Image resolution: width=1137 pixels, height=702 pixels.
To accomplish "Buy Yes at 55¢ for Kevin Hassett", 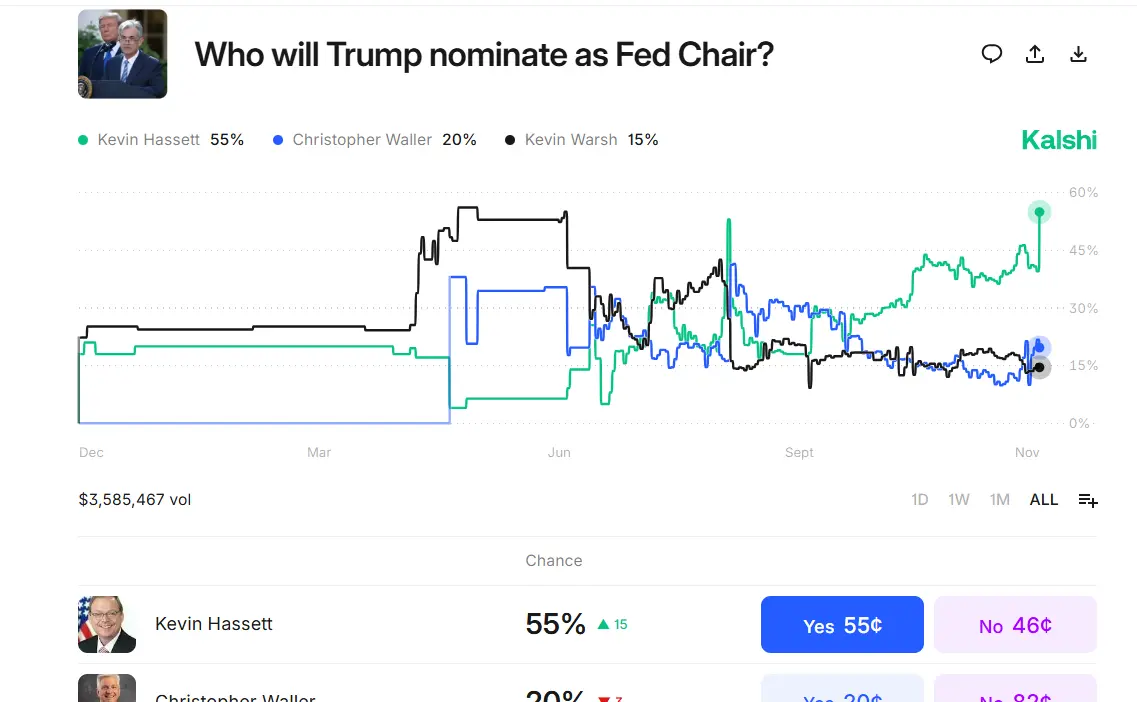I will pyautogui.click(x=842, y=624).
